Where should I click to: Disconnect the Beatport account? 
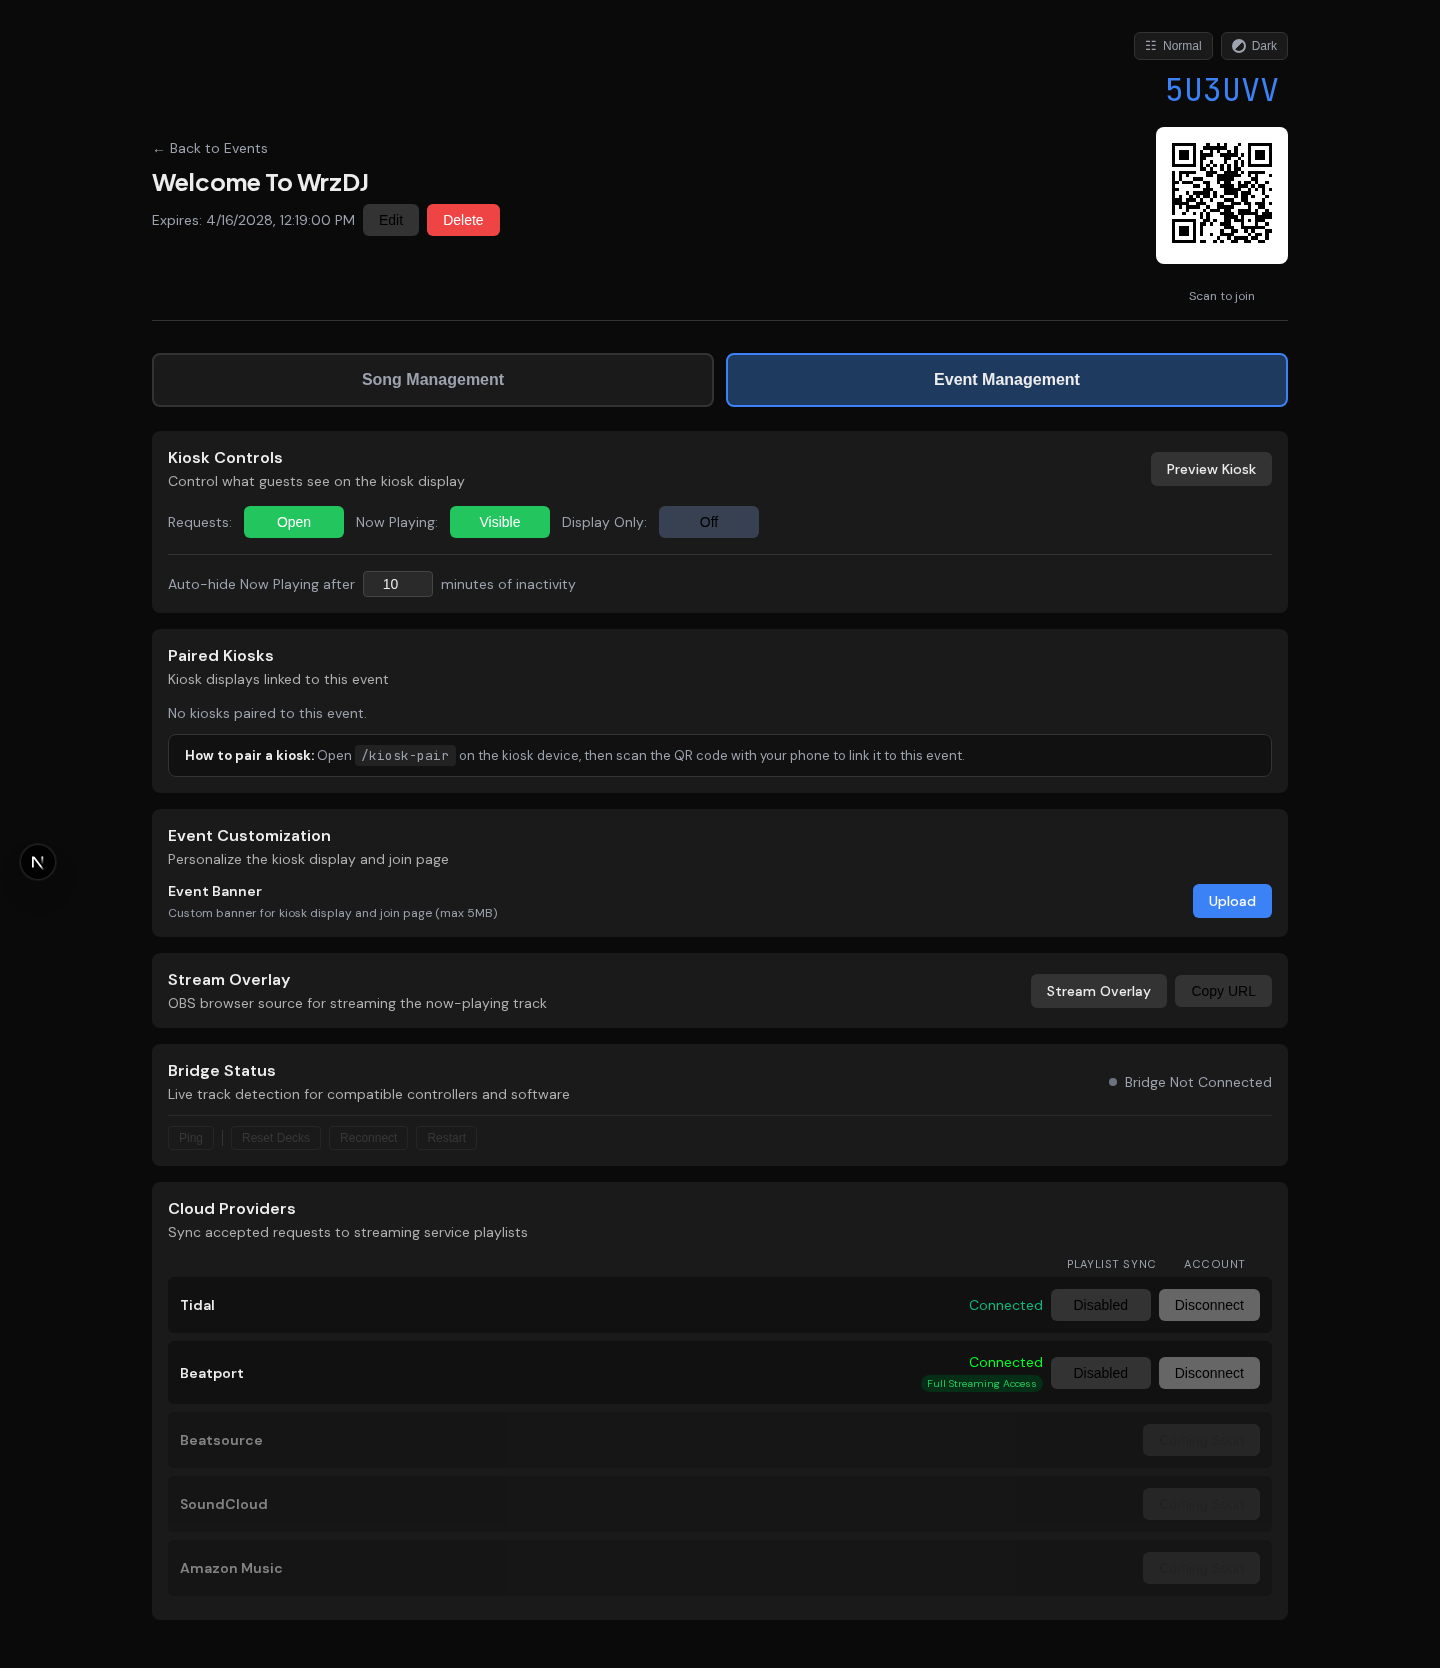click(1209, 1373)
